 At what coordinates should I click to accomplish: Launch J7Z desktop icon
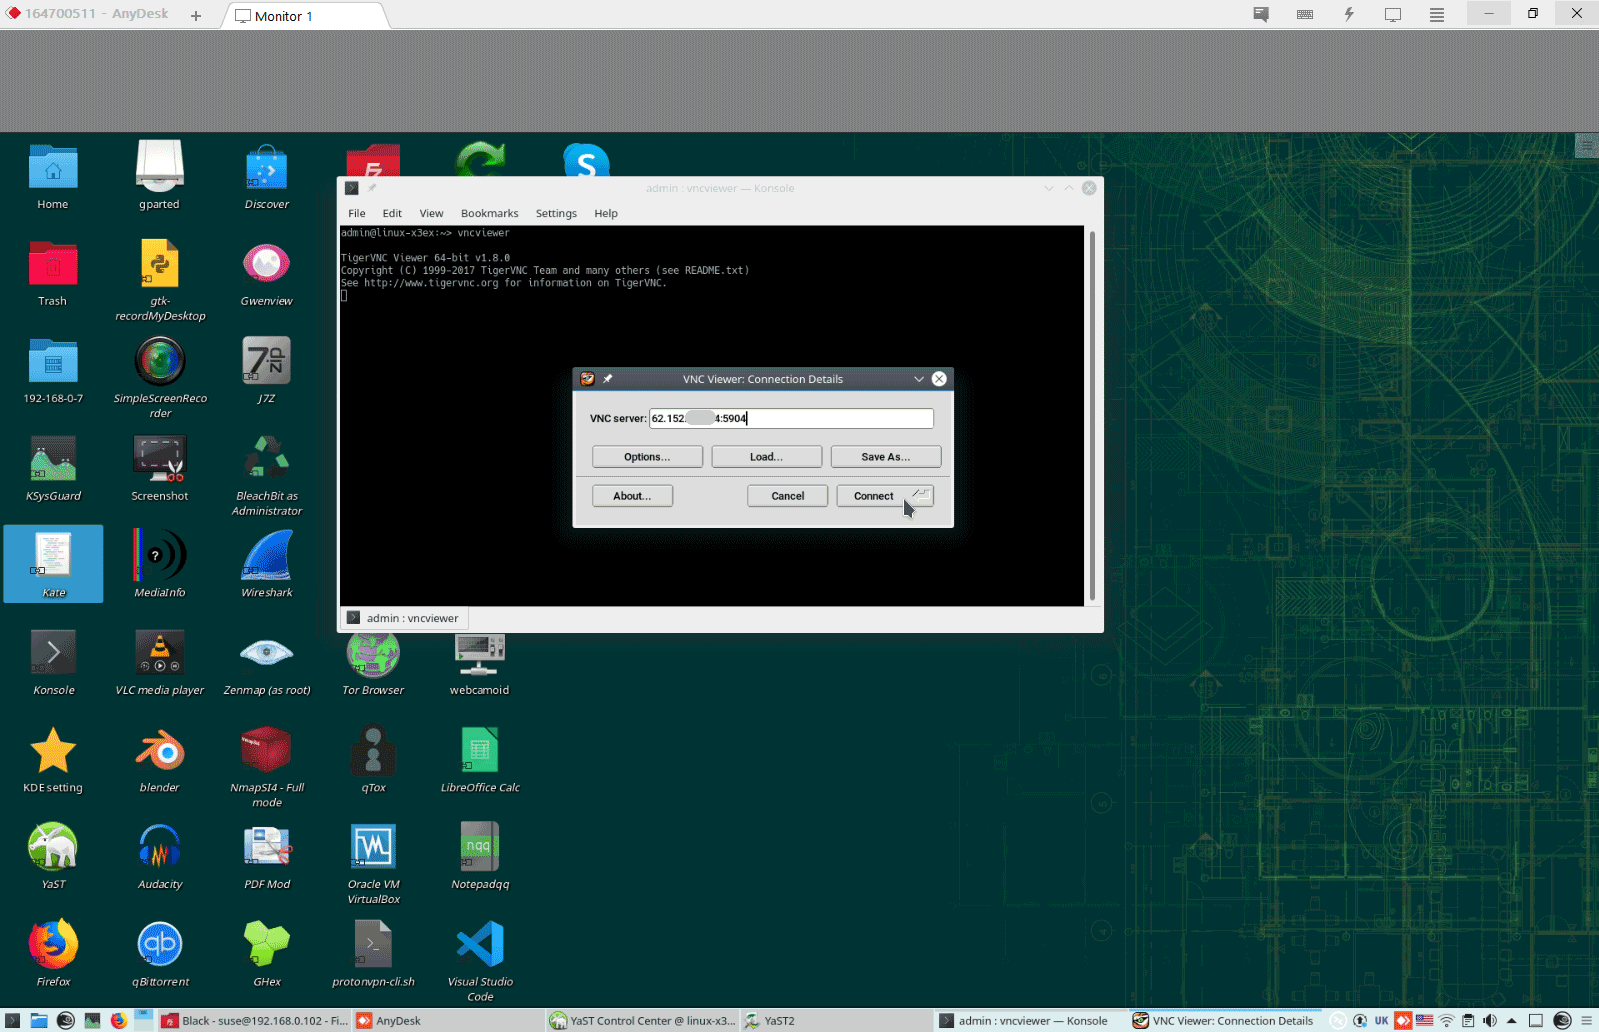[266, 370]
